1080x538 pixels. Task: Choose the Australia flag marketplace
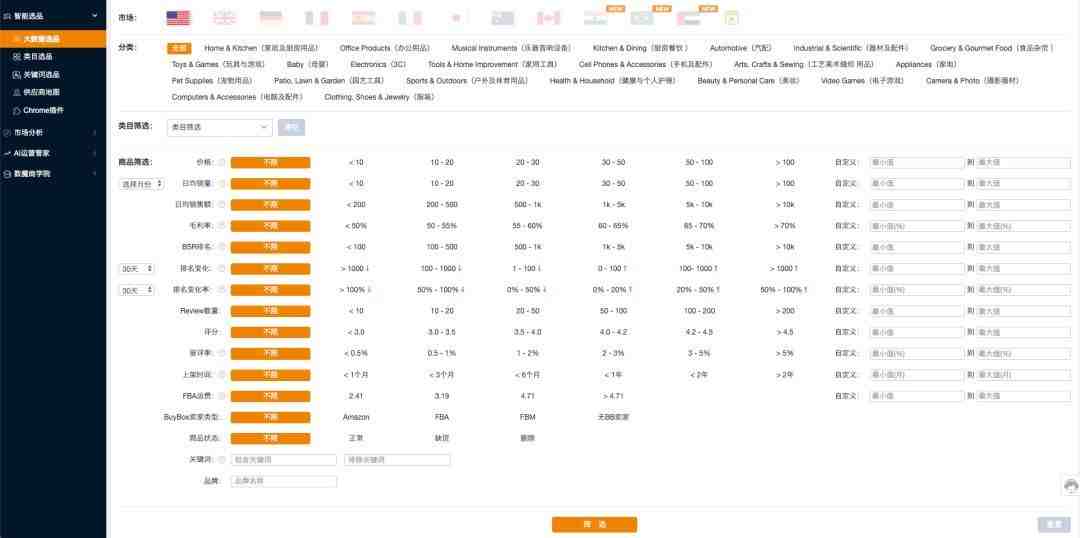coord(502,18)
